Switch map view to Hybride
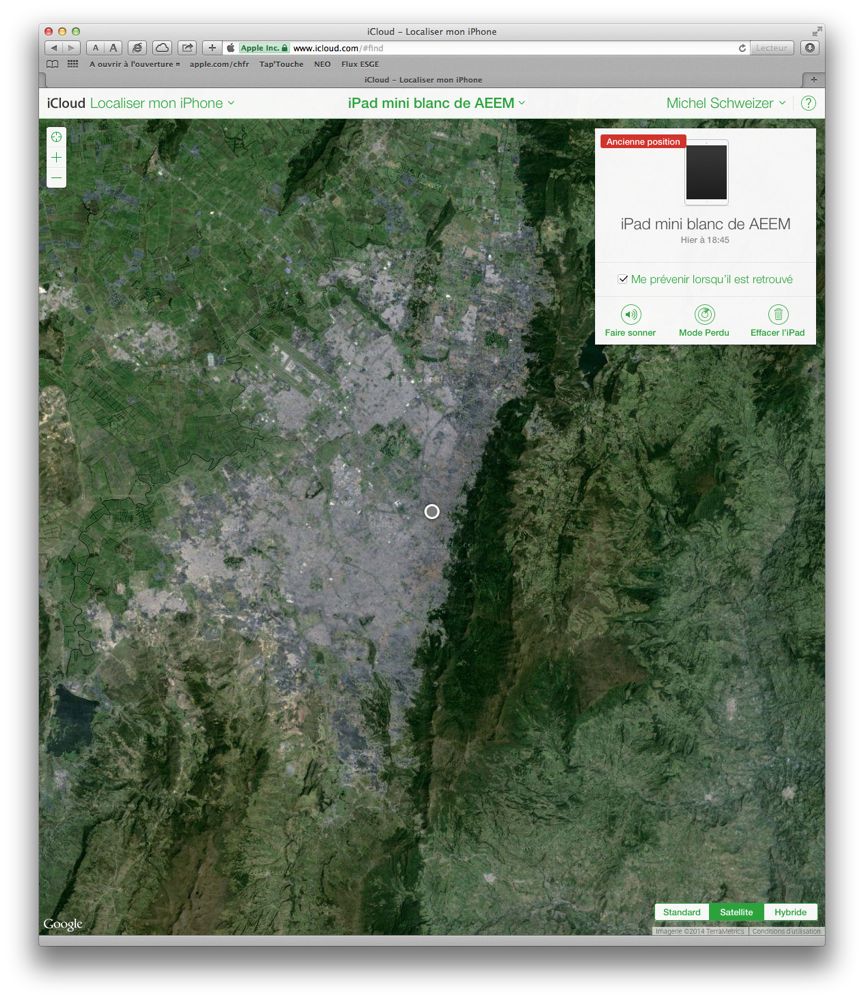864x1000 pixels. click(790, 912)
